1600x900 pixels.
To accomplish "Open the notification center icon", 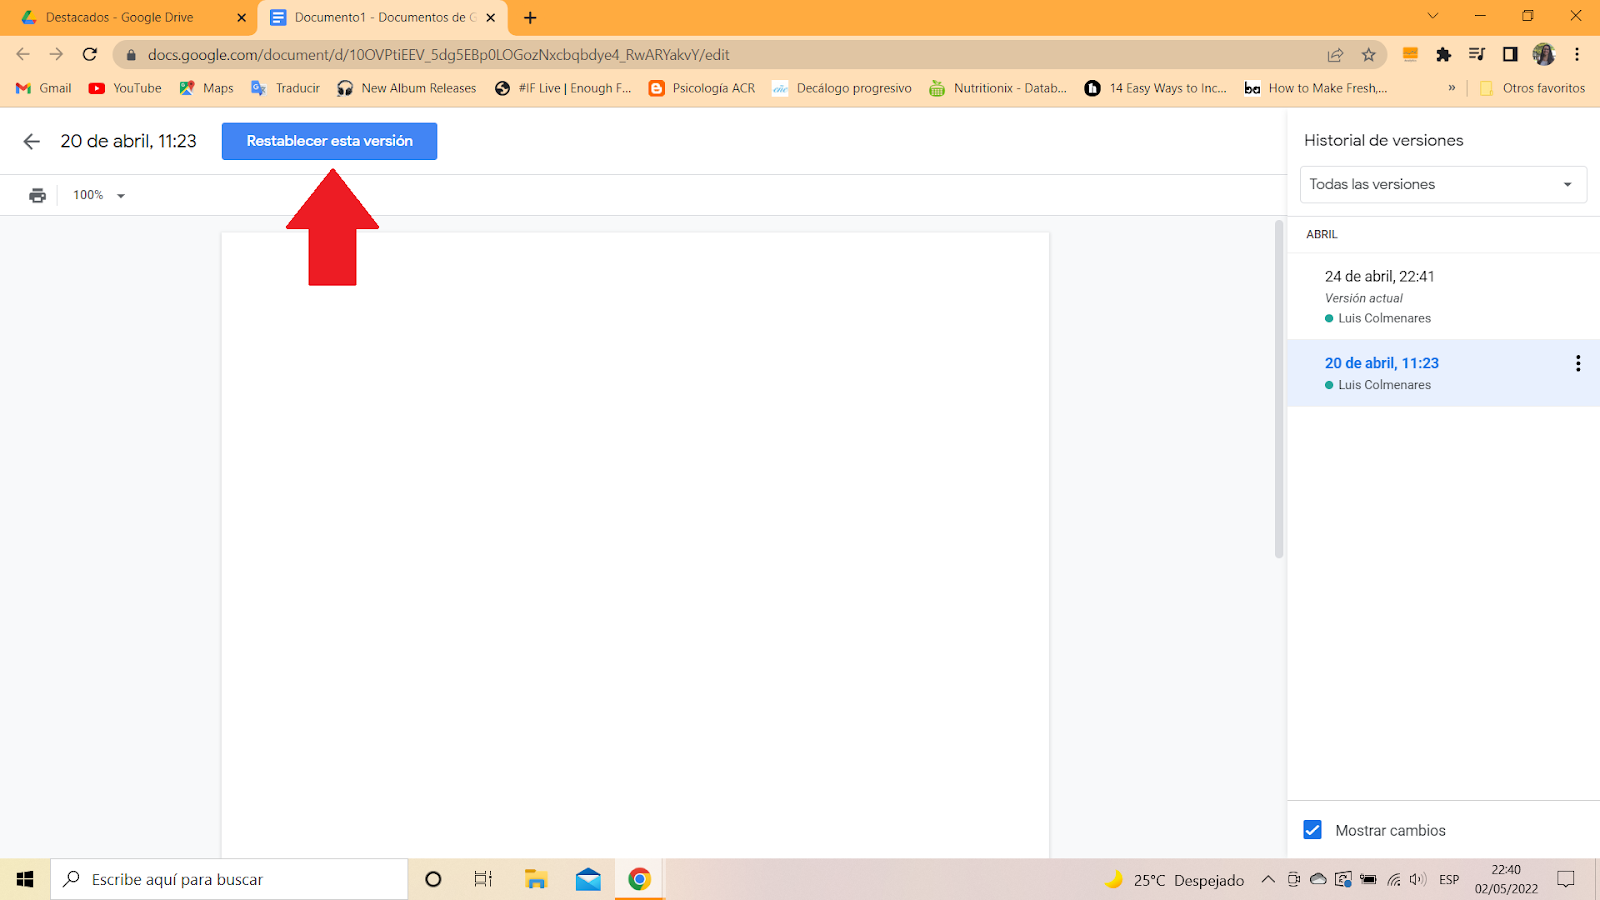I will [x=1566, y=880].
